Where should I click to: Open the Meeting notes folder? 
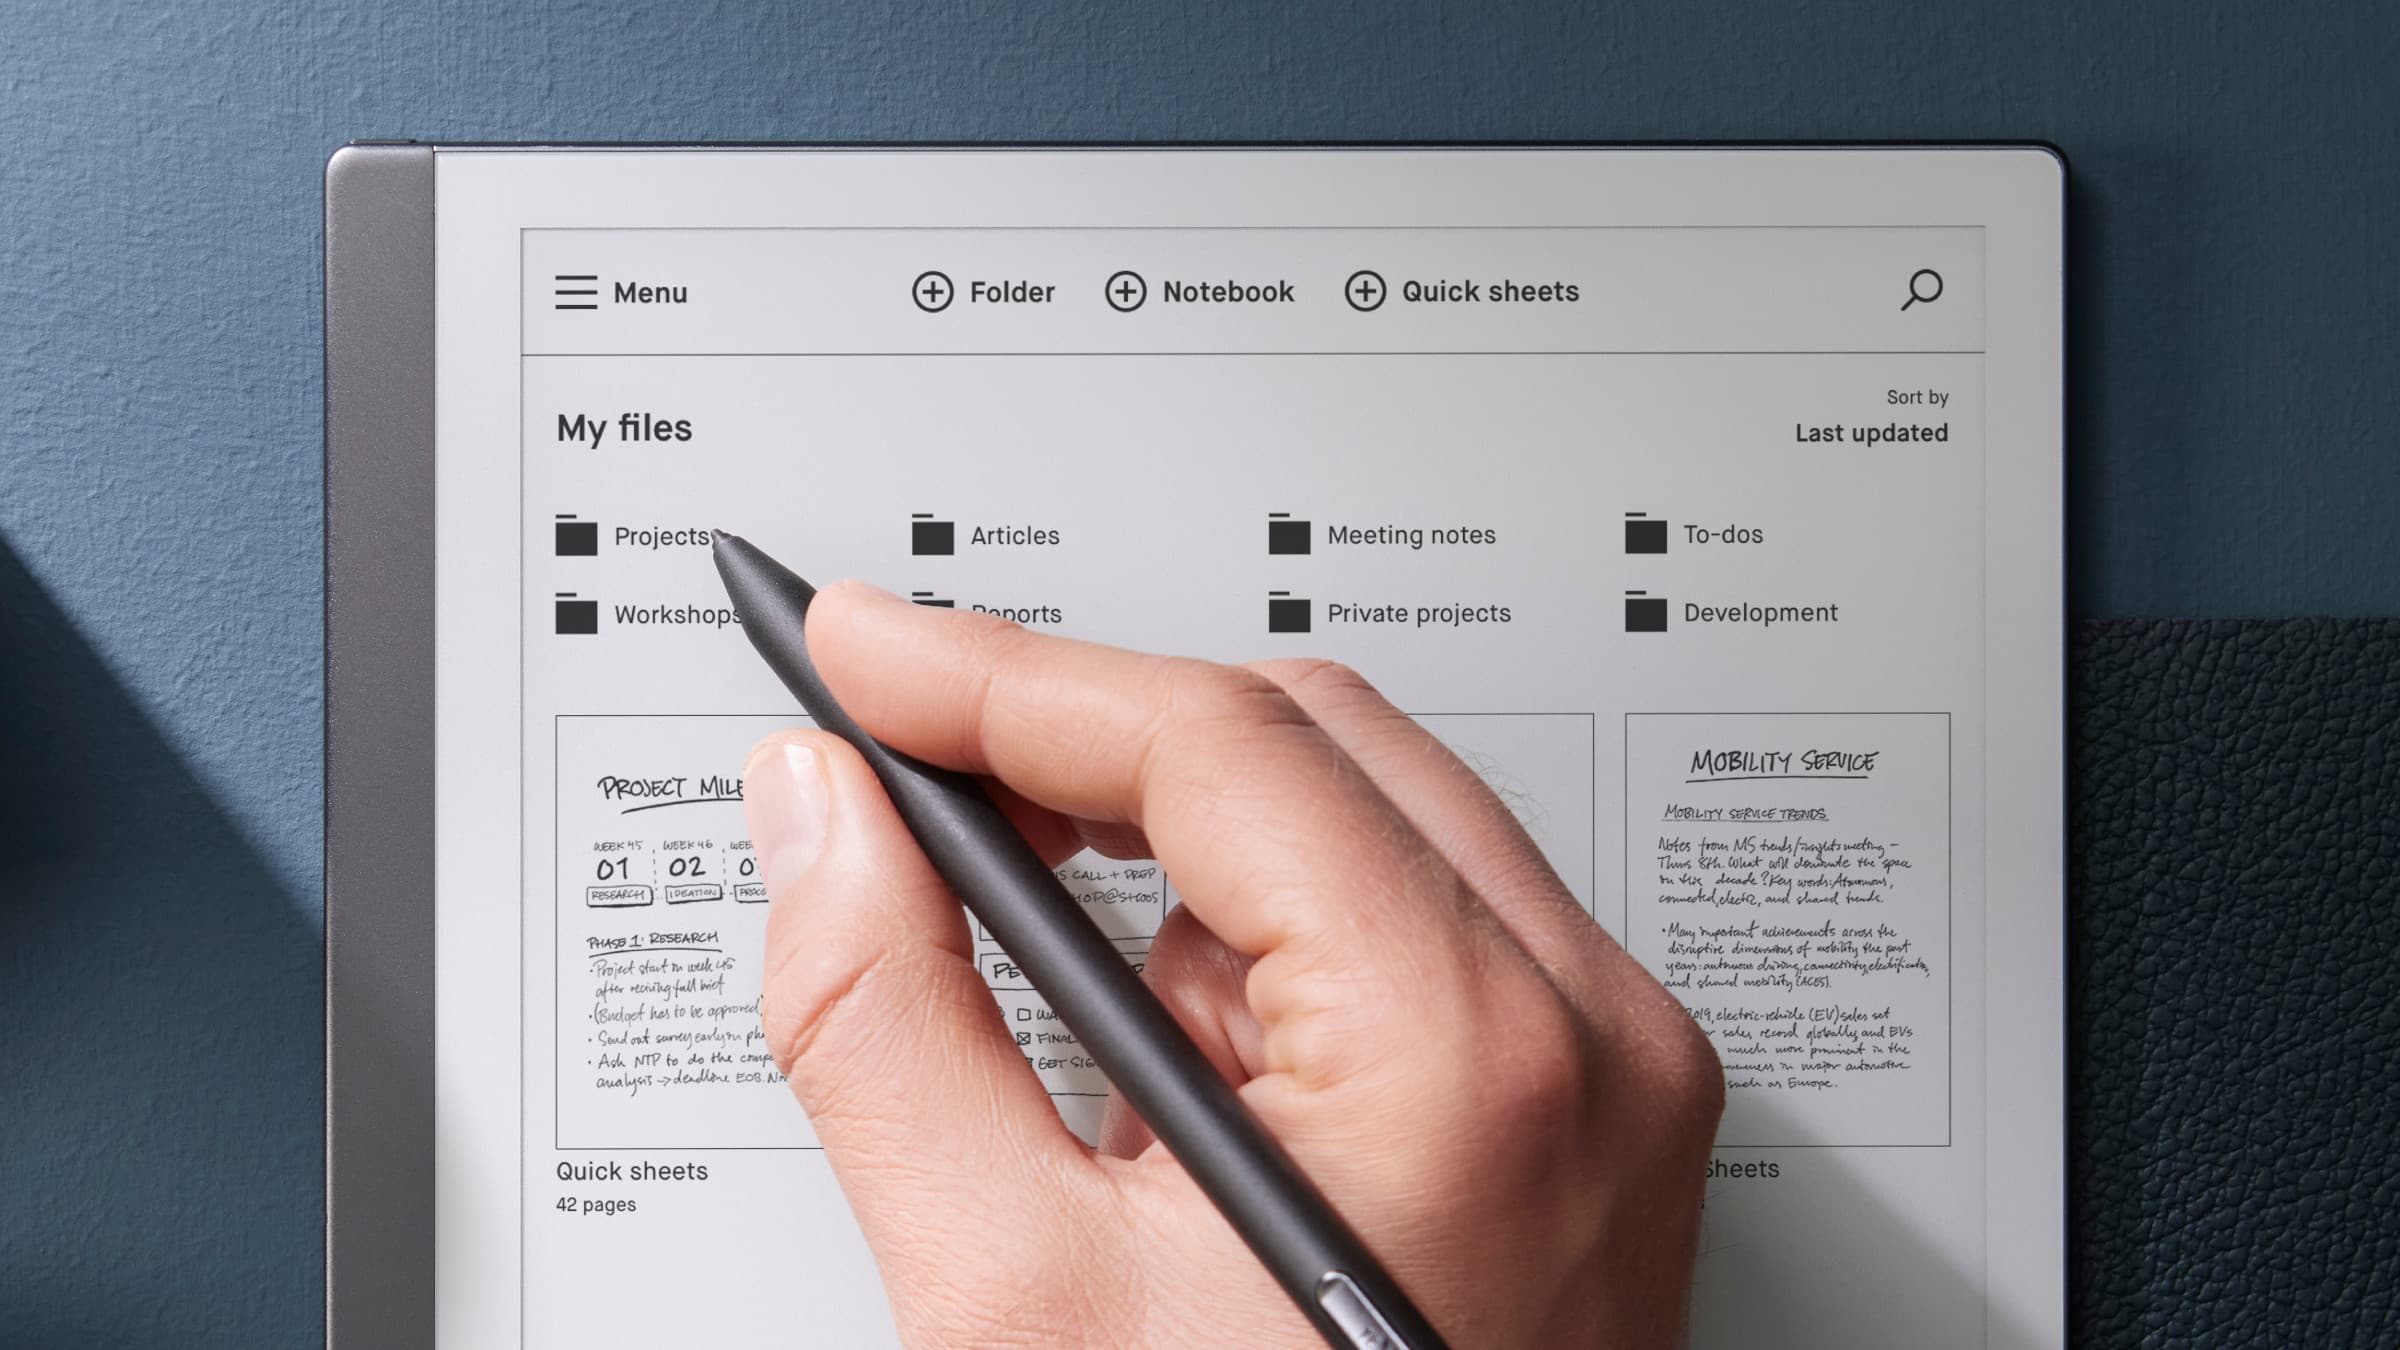1411,536
